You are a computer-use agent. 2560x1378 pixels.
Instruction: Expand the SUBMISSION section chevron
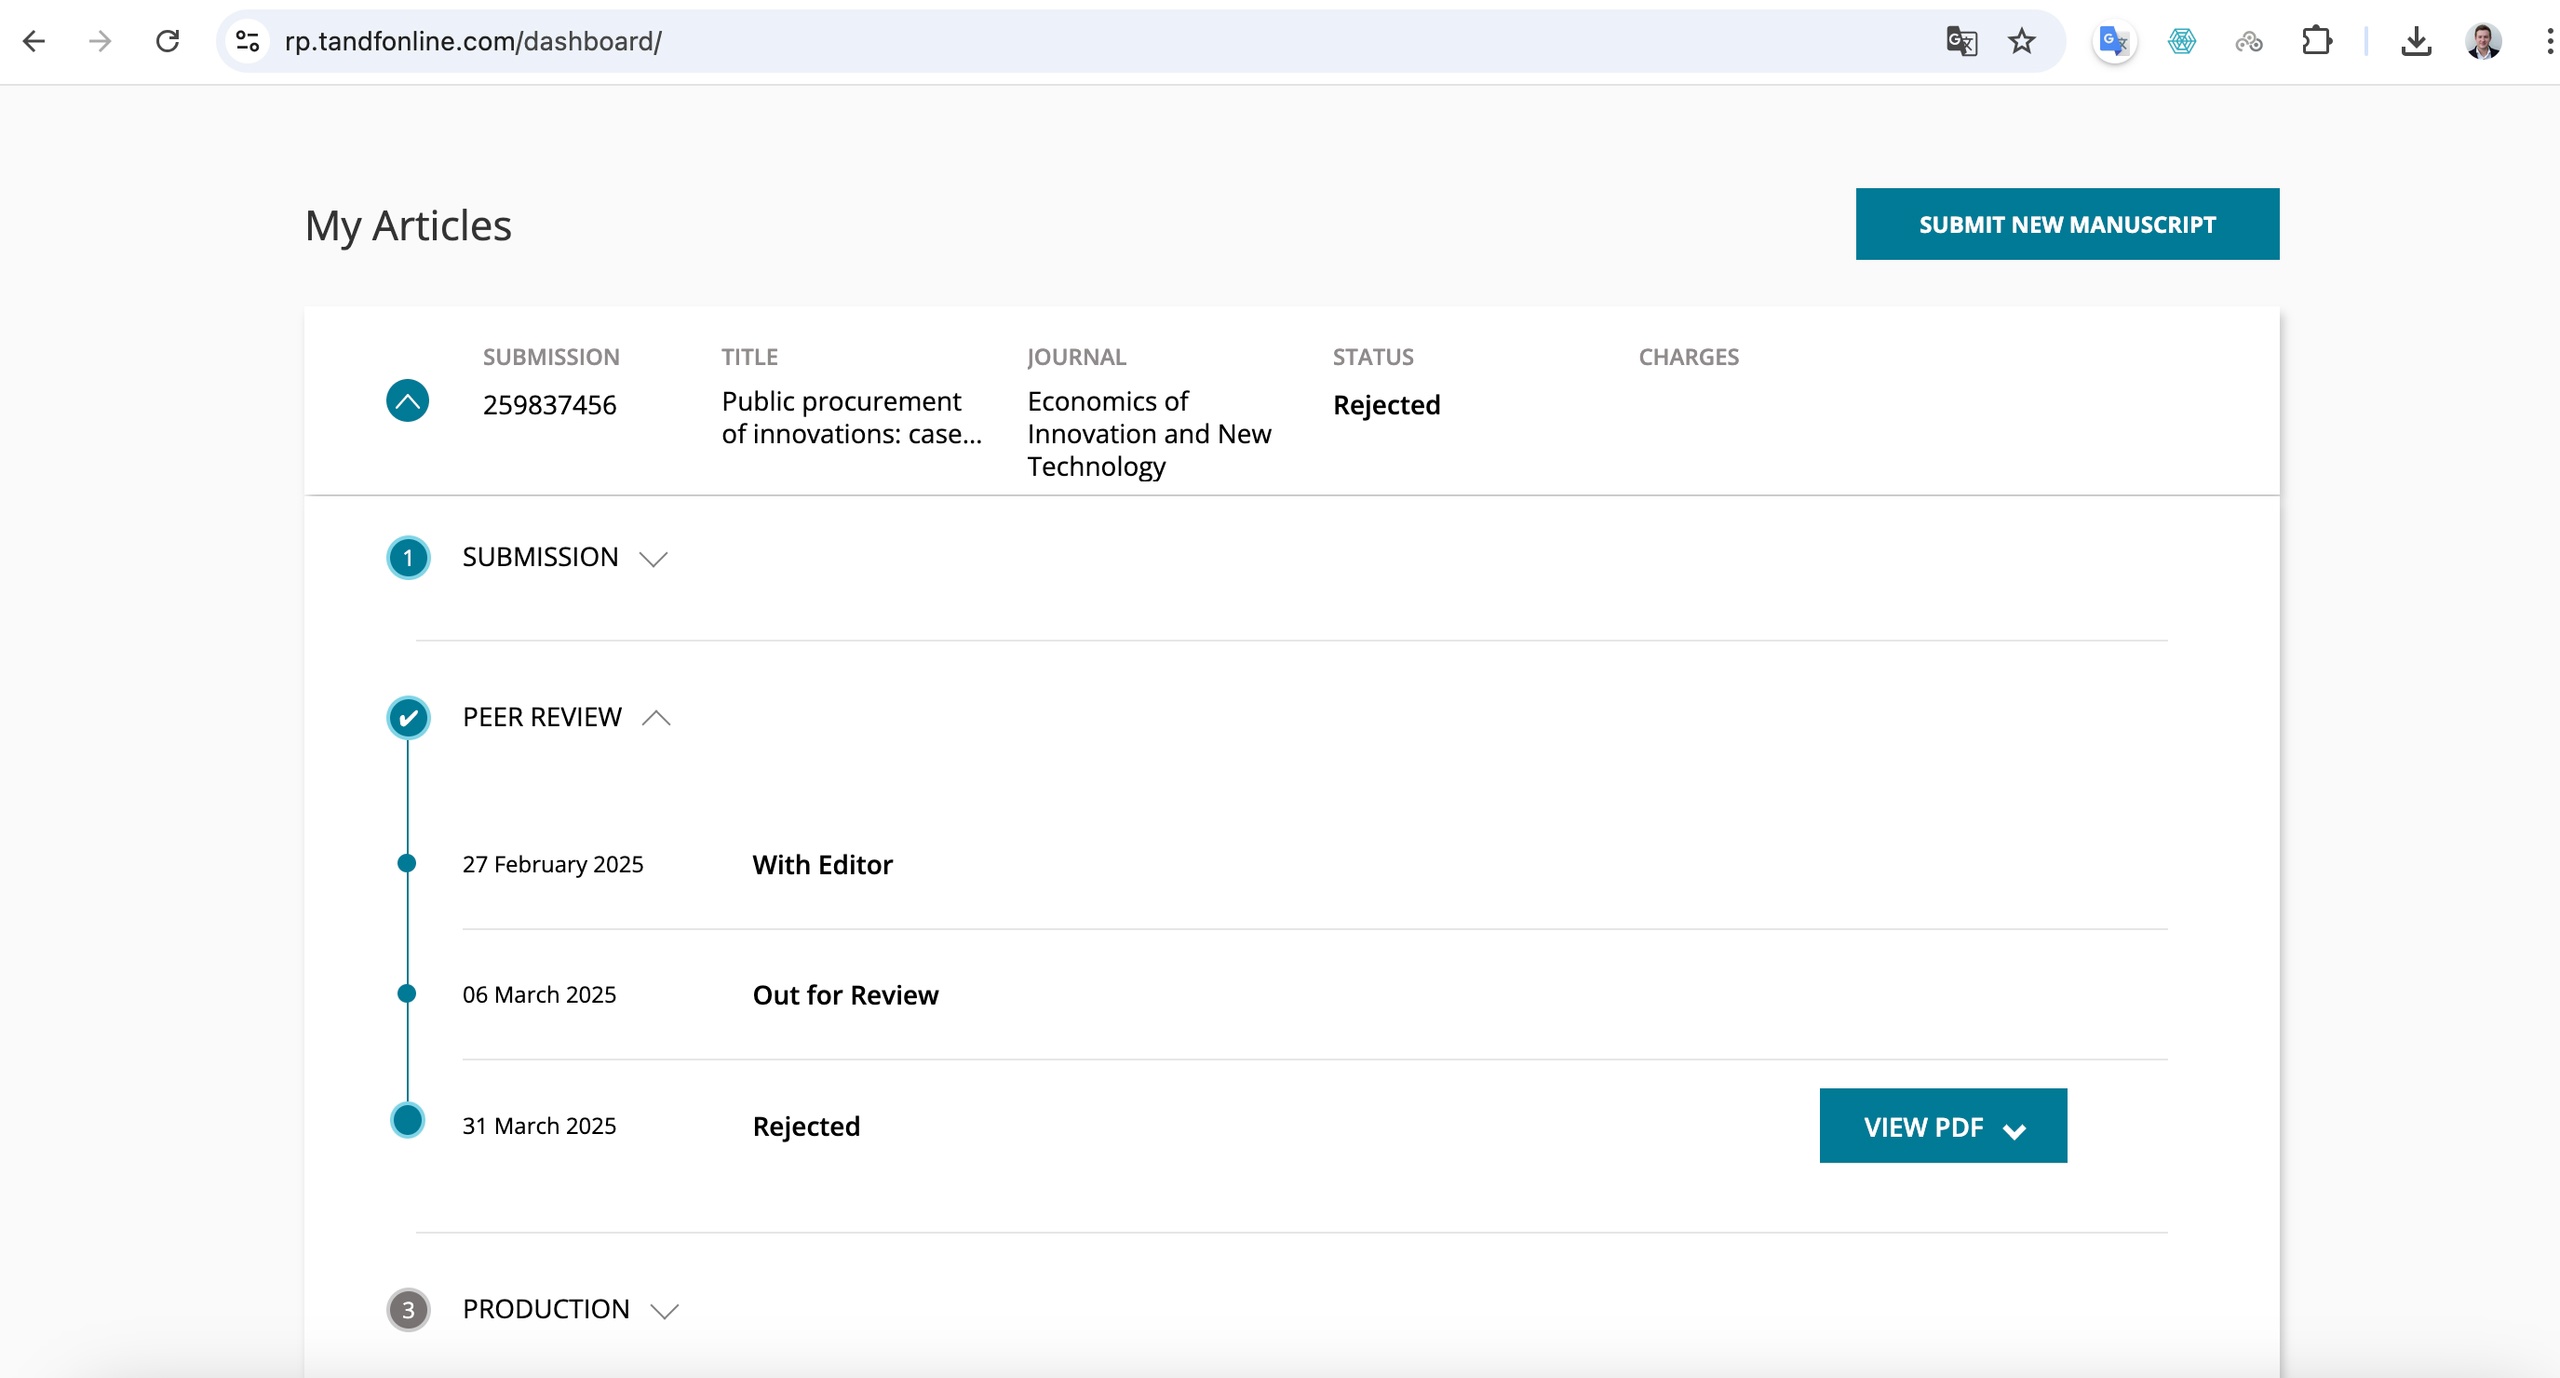pyautogui.click(x=653, y=558)
